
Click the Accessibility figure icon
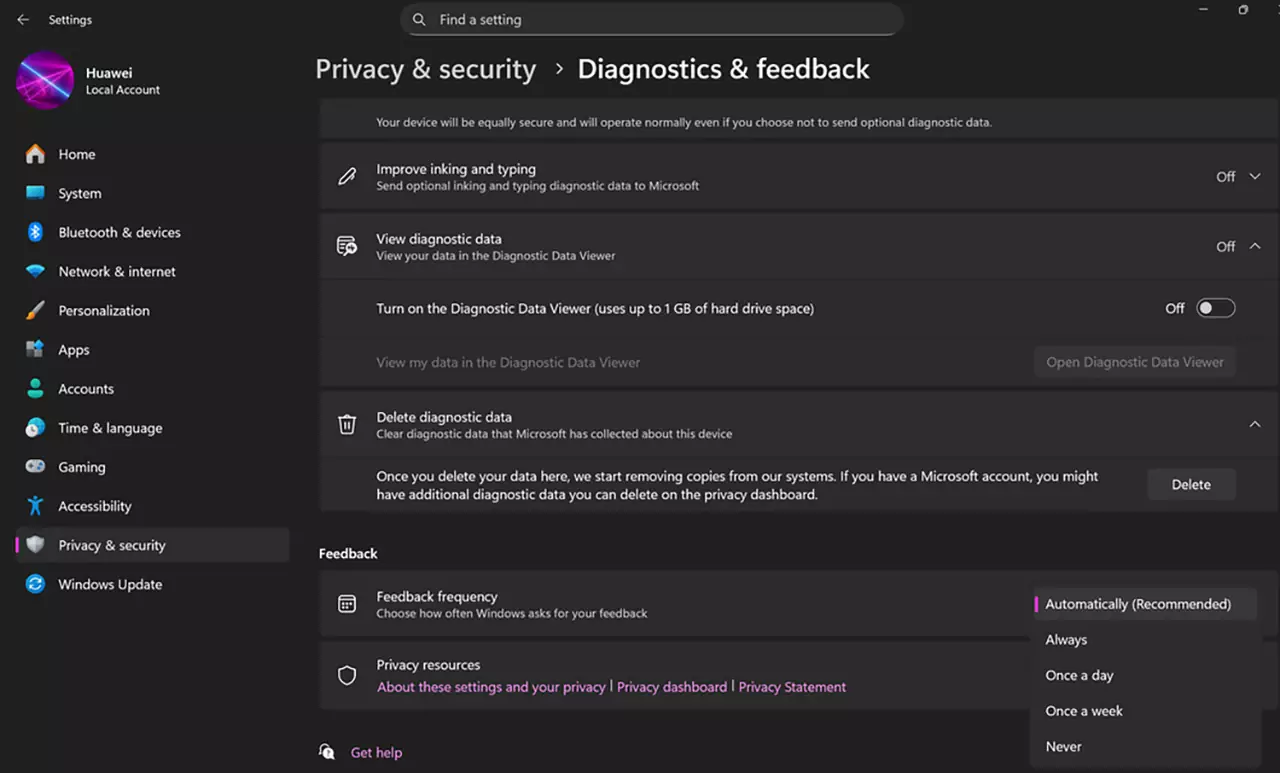pyautogui.click(x=35, y=506)
